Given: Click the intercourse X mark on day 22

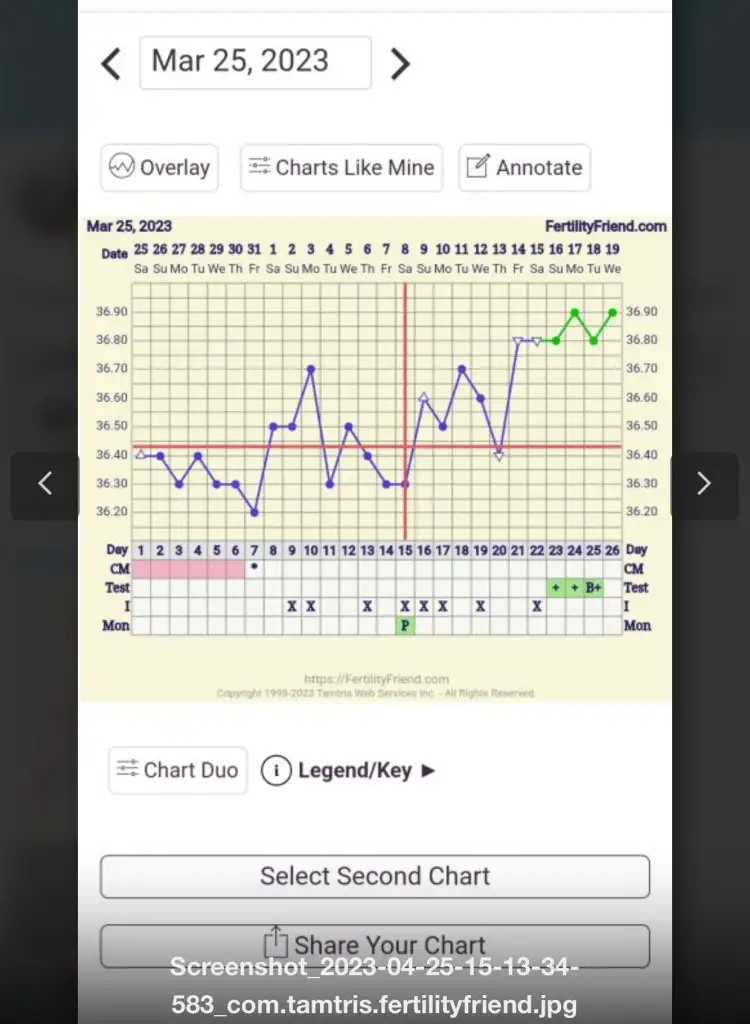Looking at the screenshot, I should point(536,607).
